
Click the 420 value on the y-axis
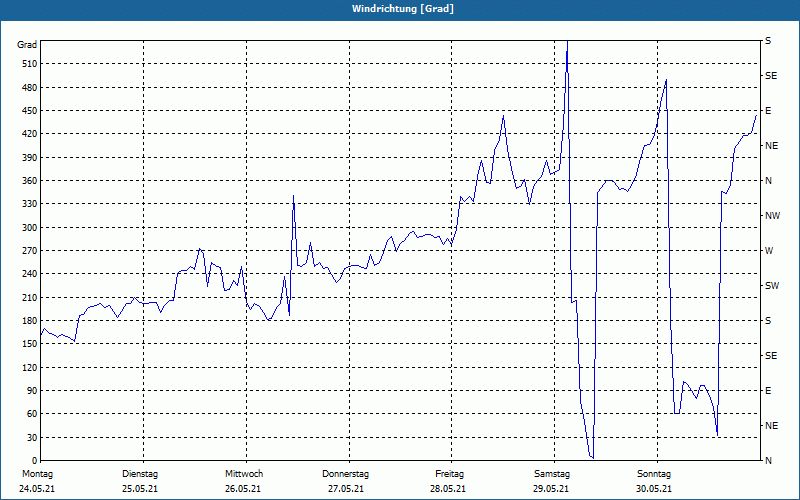[x=30, y=134]
